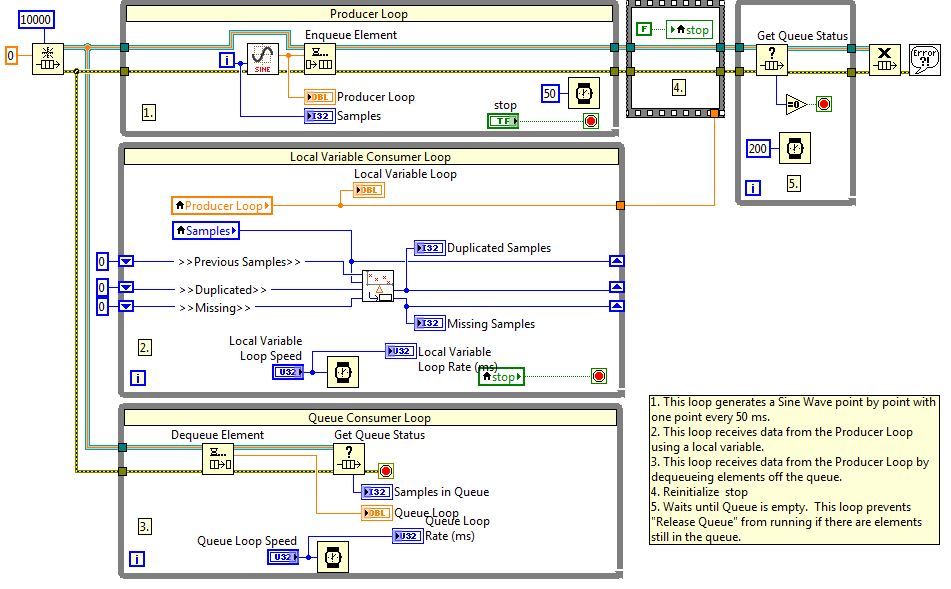Viewport: 951px width, 589px height.
Task: Click the Local Variable Consumer Loop iteration terminal
Action: (138, 378)
